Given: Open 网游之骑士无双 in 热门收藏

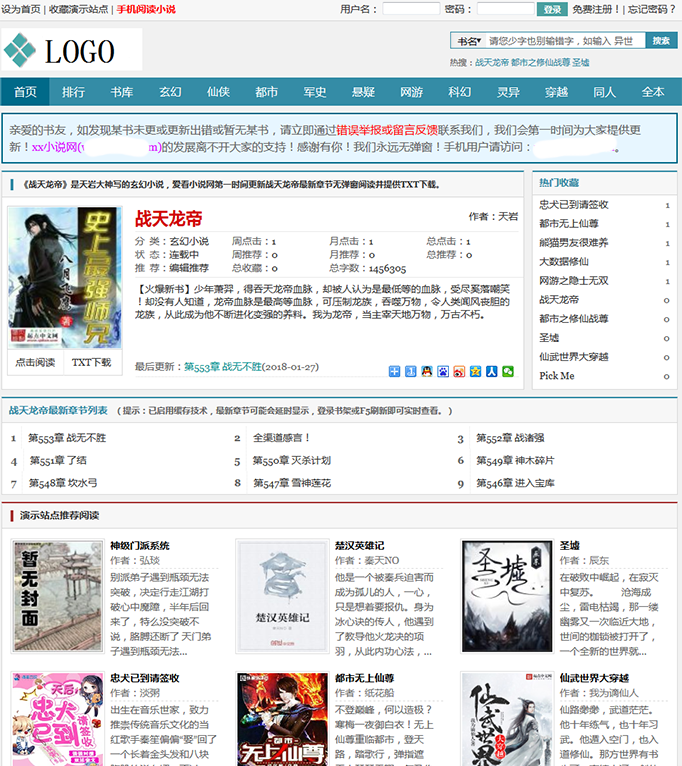Looking at the screenshot, I should (x=574, y=281).
